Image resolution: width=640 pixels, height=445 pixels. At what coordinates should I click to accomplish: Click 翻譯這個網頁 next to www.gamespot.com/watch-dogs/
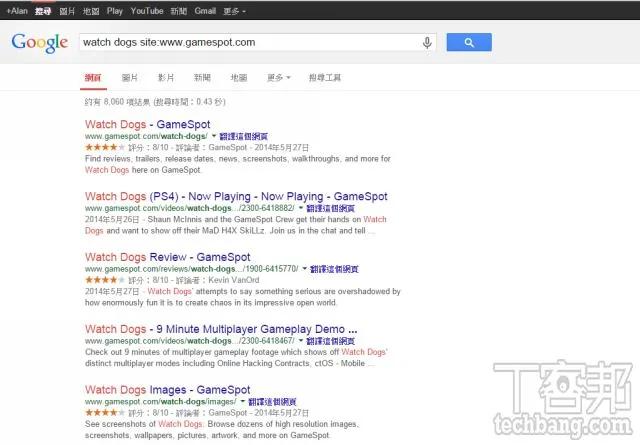tap(244, 136)
